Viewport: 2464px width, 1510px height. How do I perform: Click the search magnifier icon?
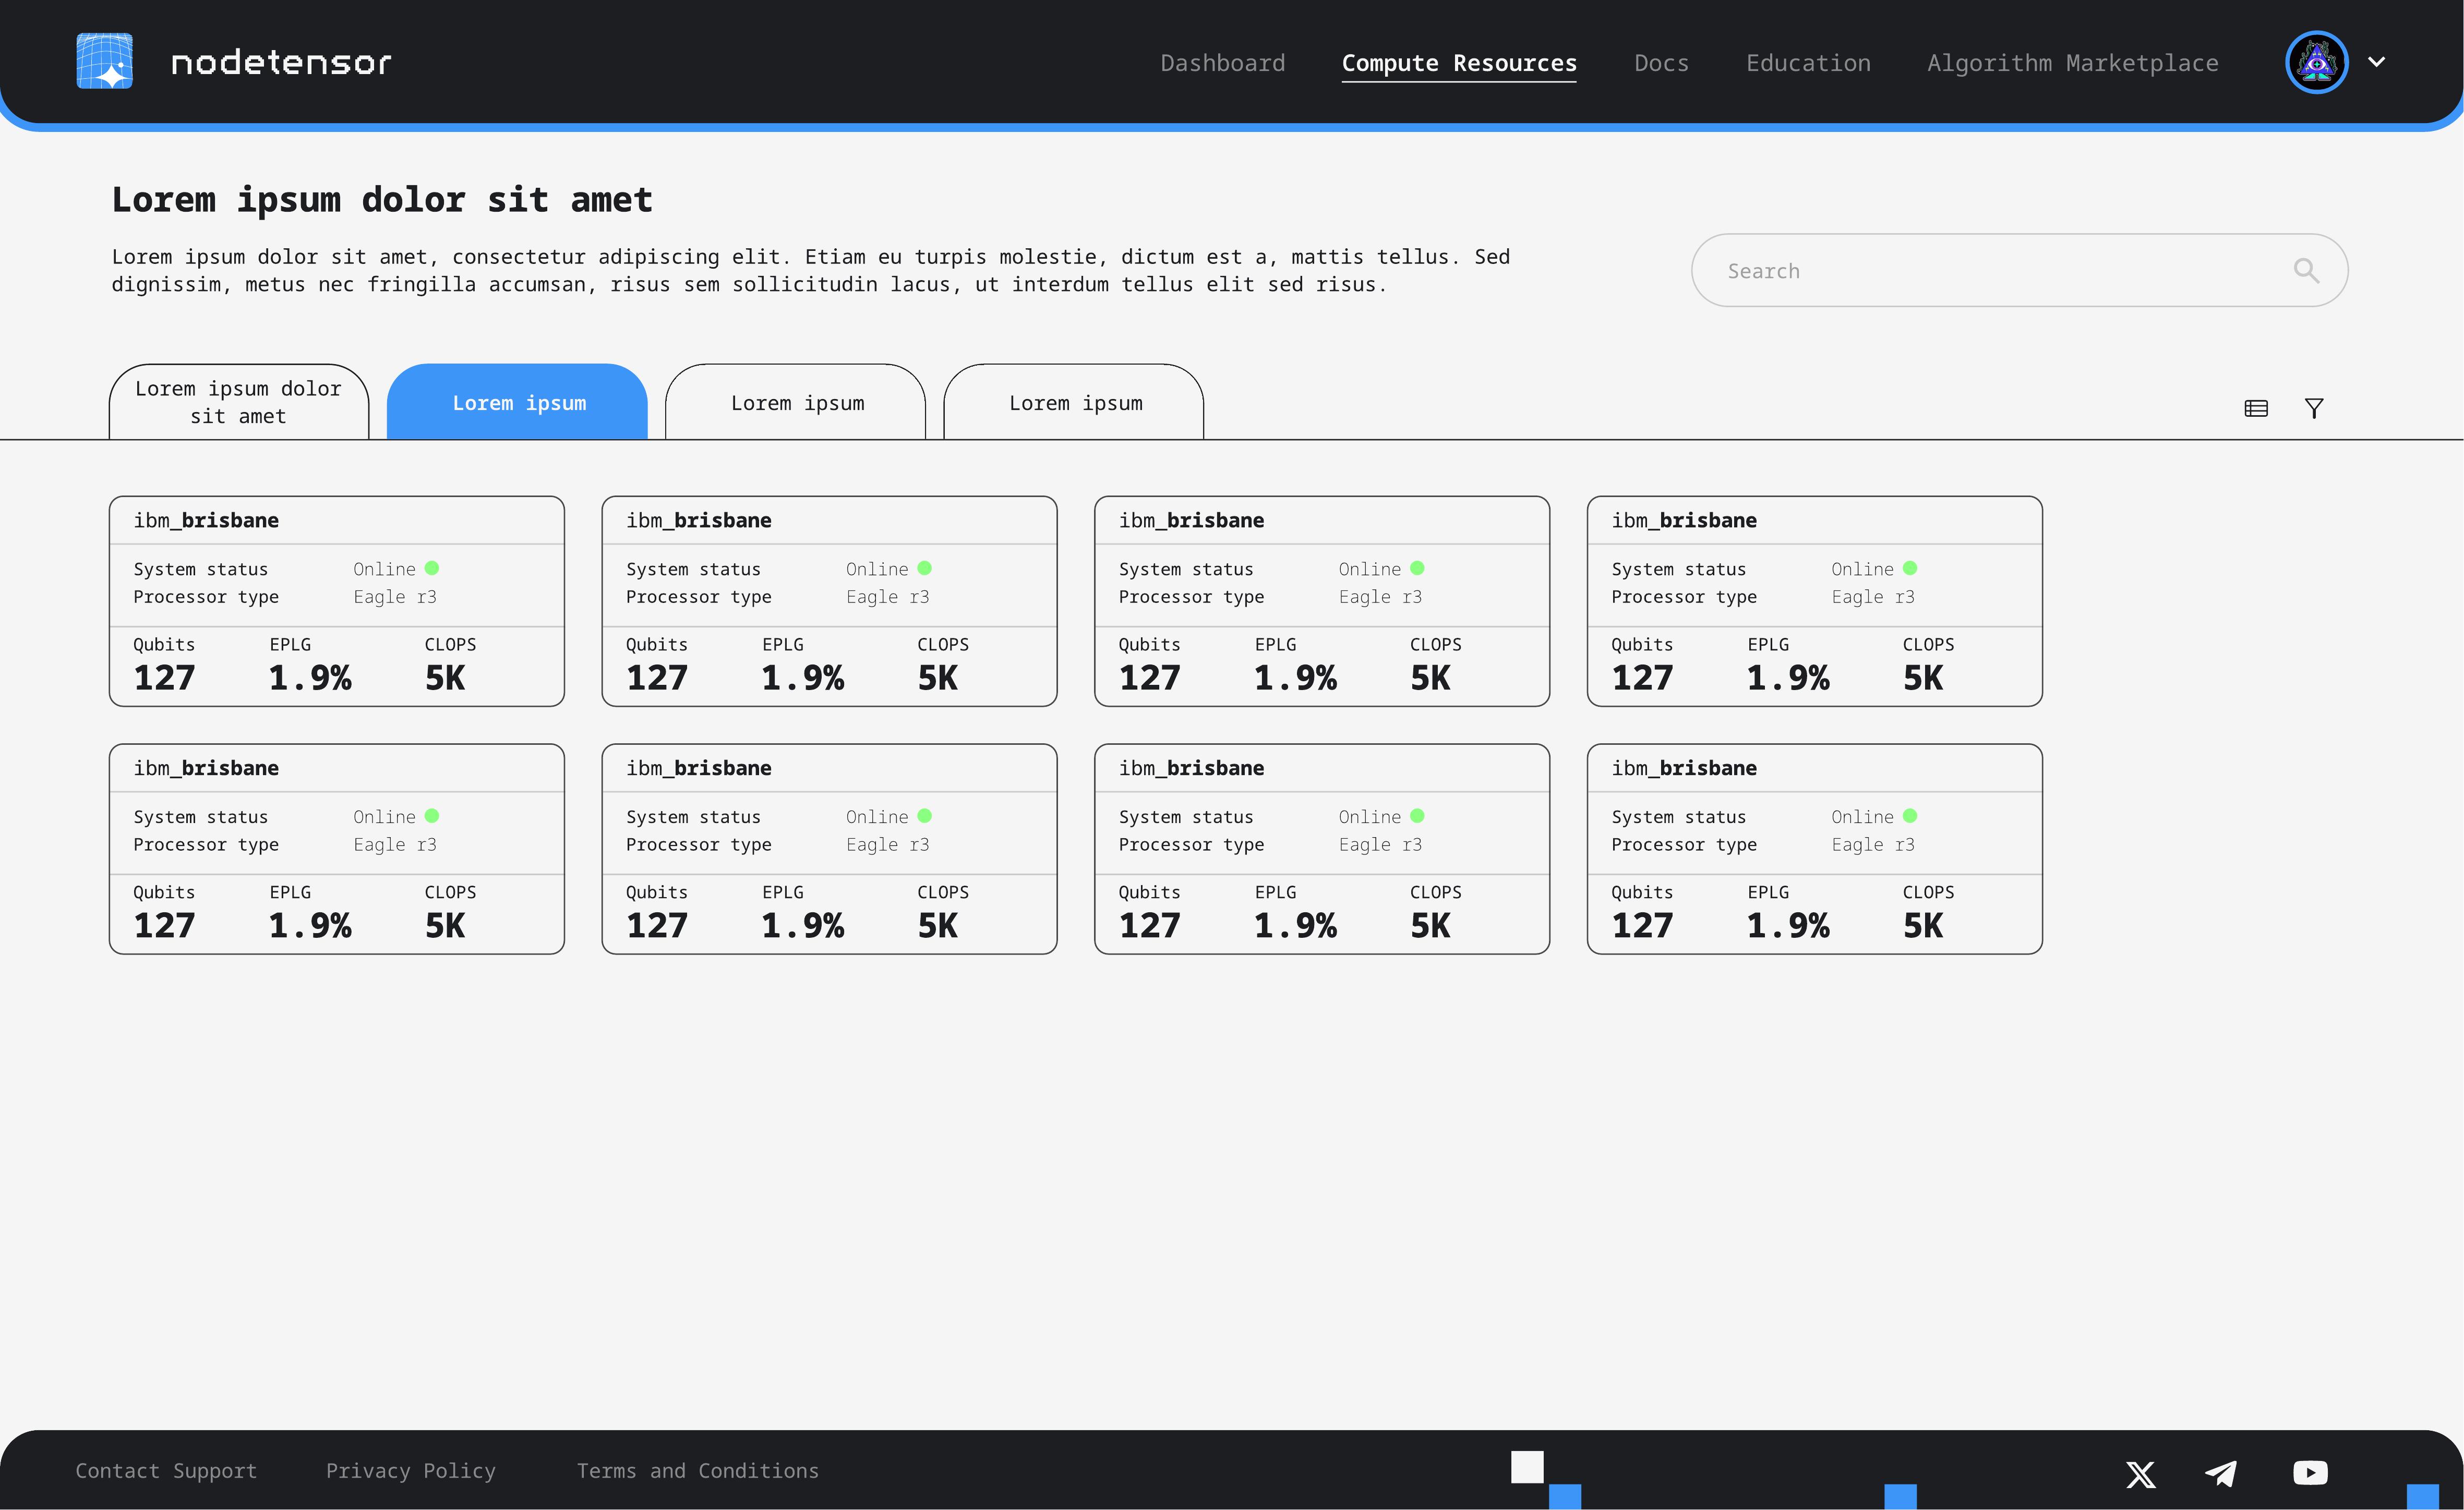click(2308, 270)
